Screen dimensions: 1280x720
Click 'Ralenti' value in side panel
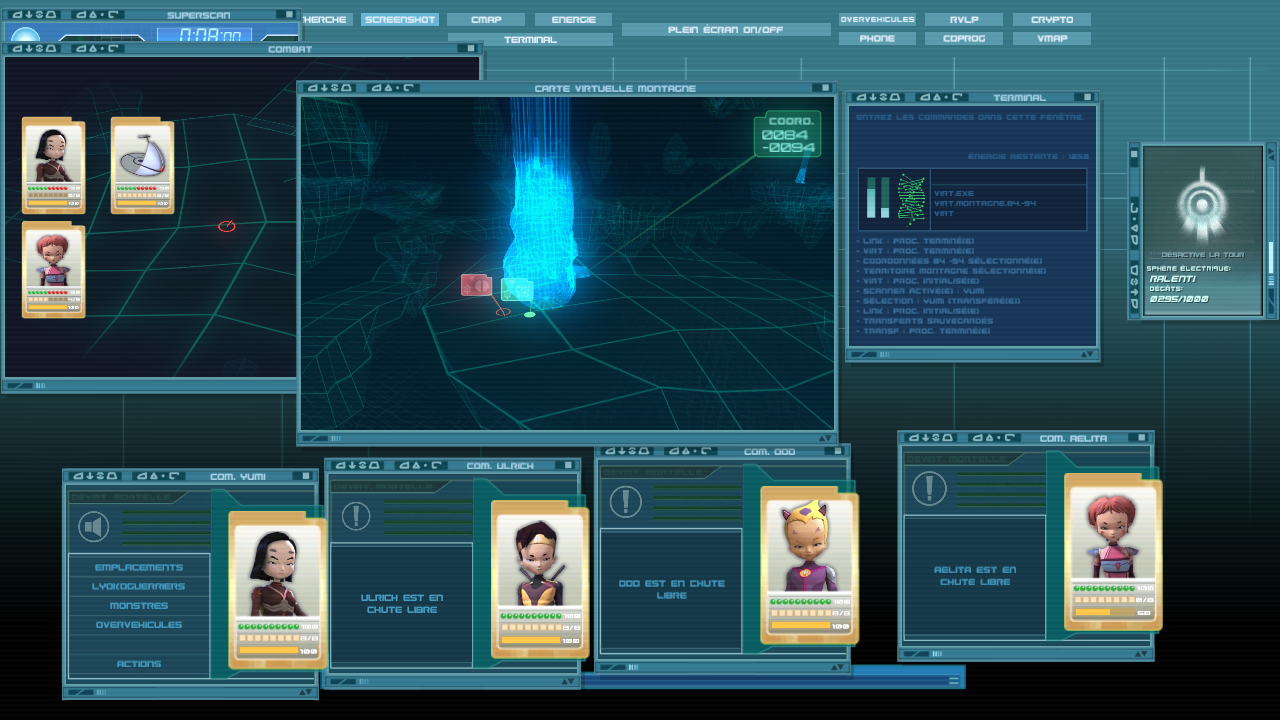click(x=1172, y=278)
